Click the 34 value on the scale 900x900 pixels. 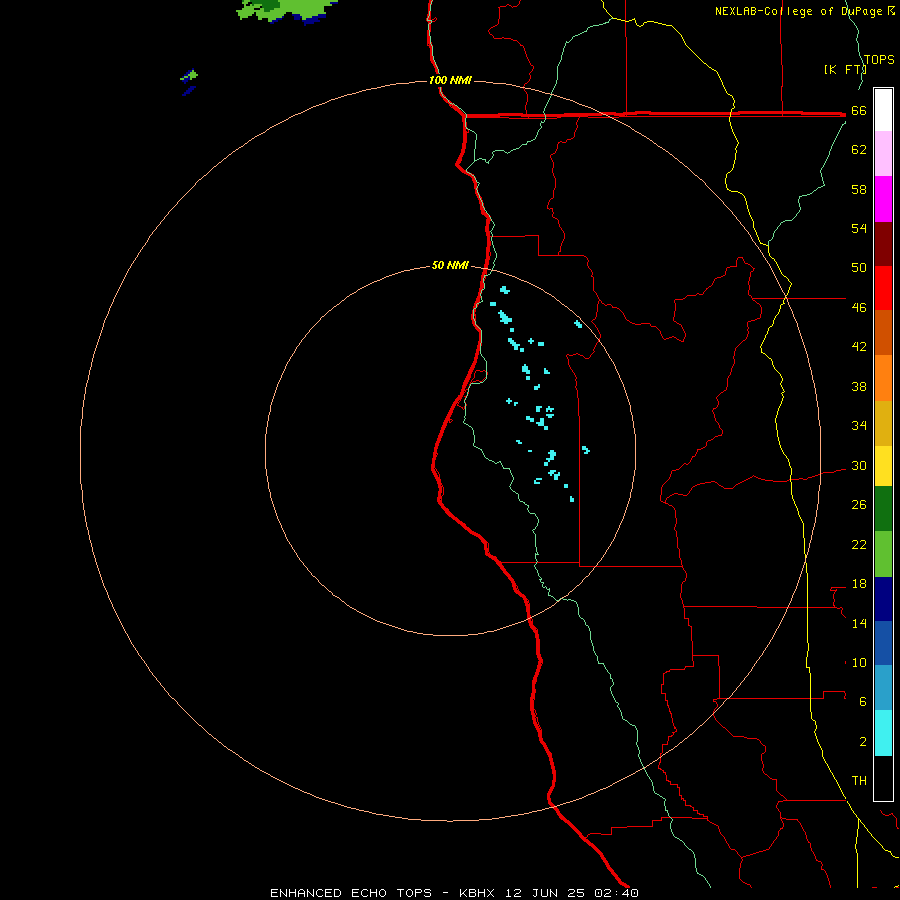pyautogui.click(x=859, y=426)
